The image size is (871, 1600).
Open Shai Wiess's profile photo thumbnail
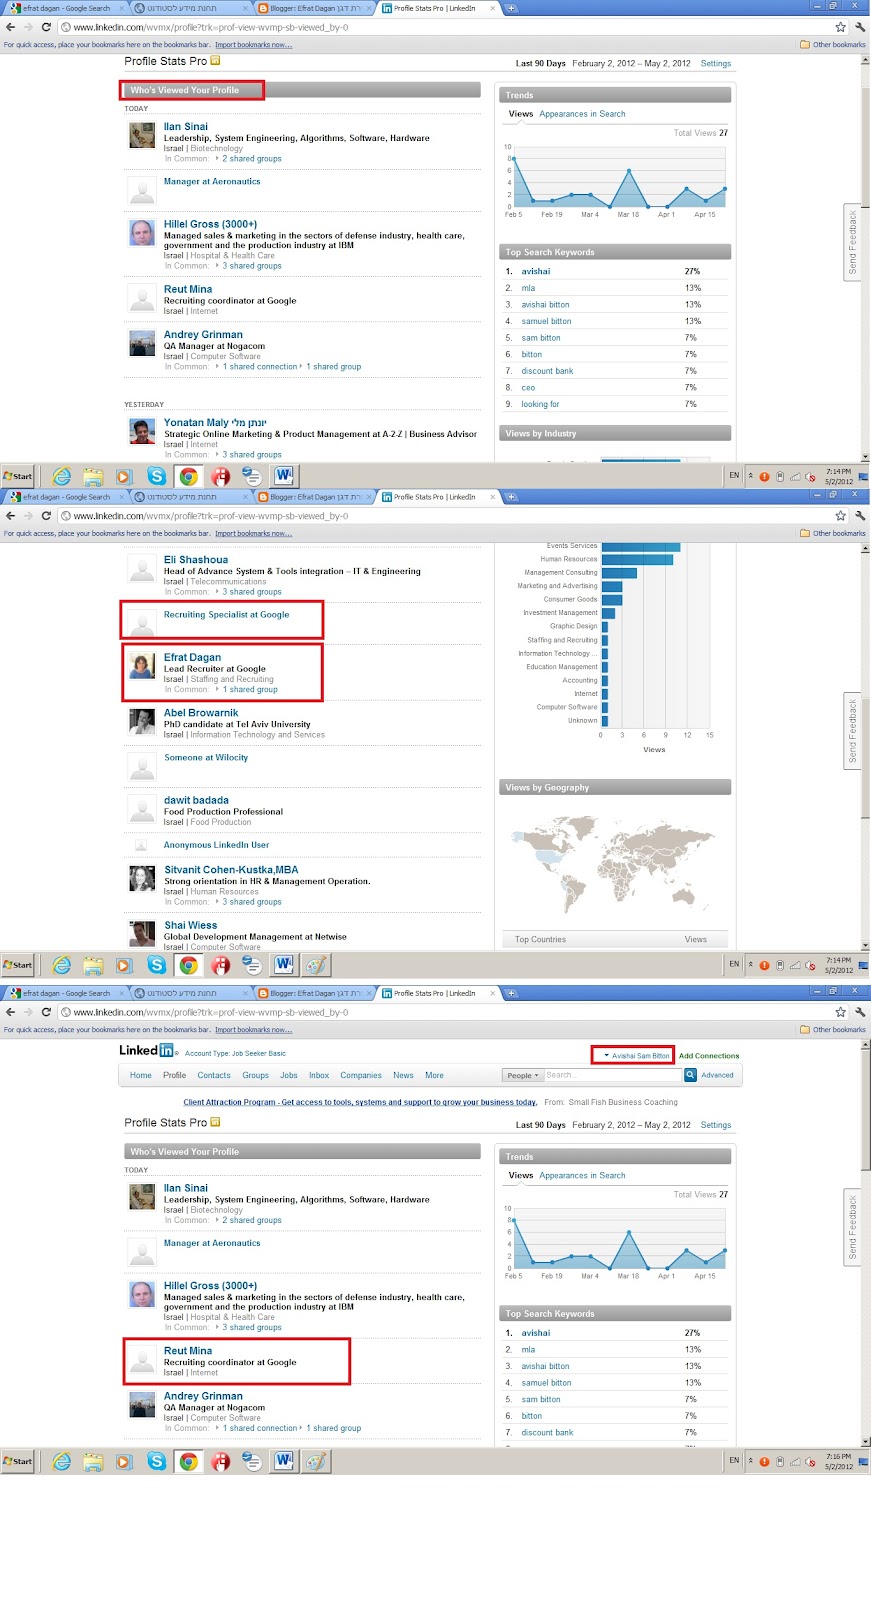tap(142, 933)
